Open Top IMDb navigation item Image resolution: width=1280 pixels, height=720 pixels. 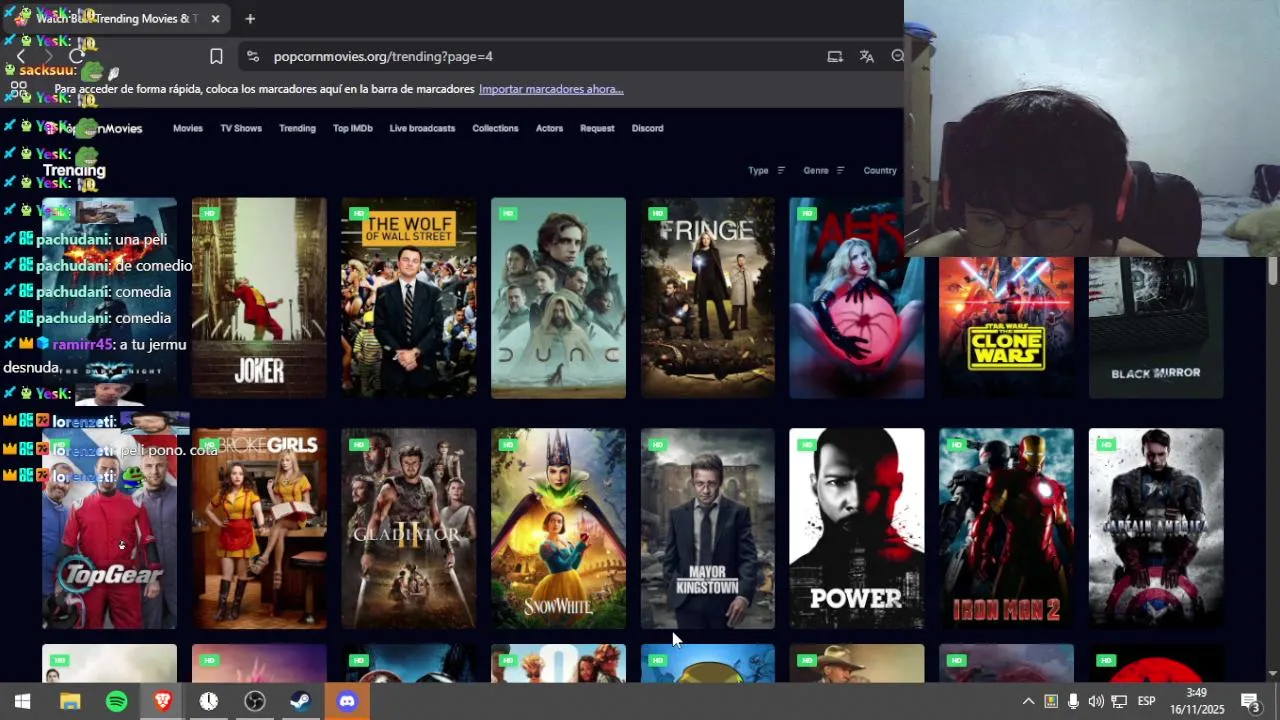click(x=353, y=128)
